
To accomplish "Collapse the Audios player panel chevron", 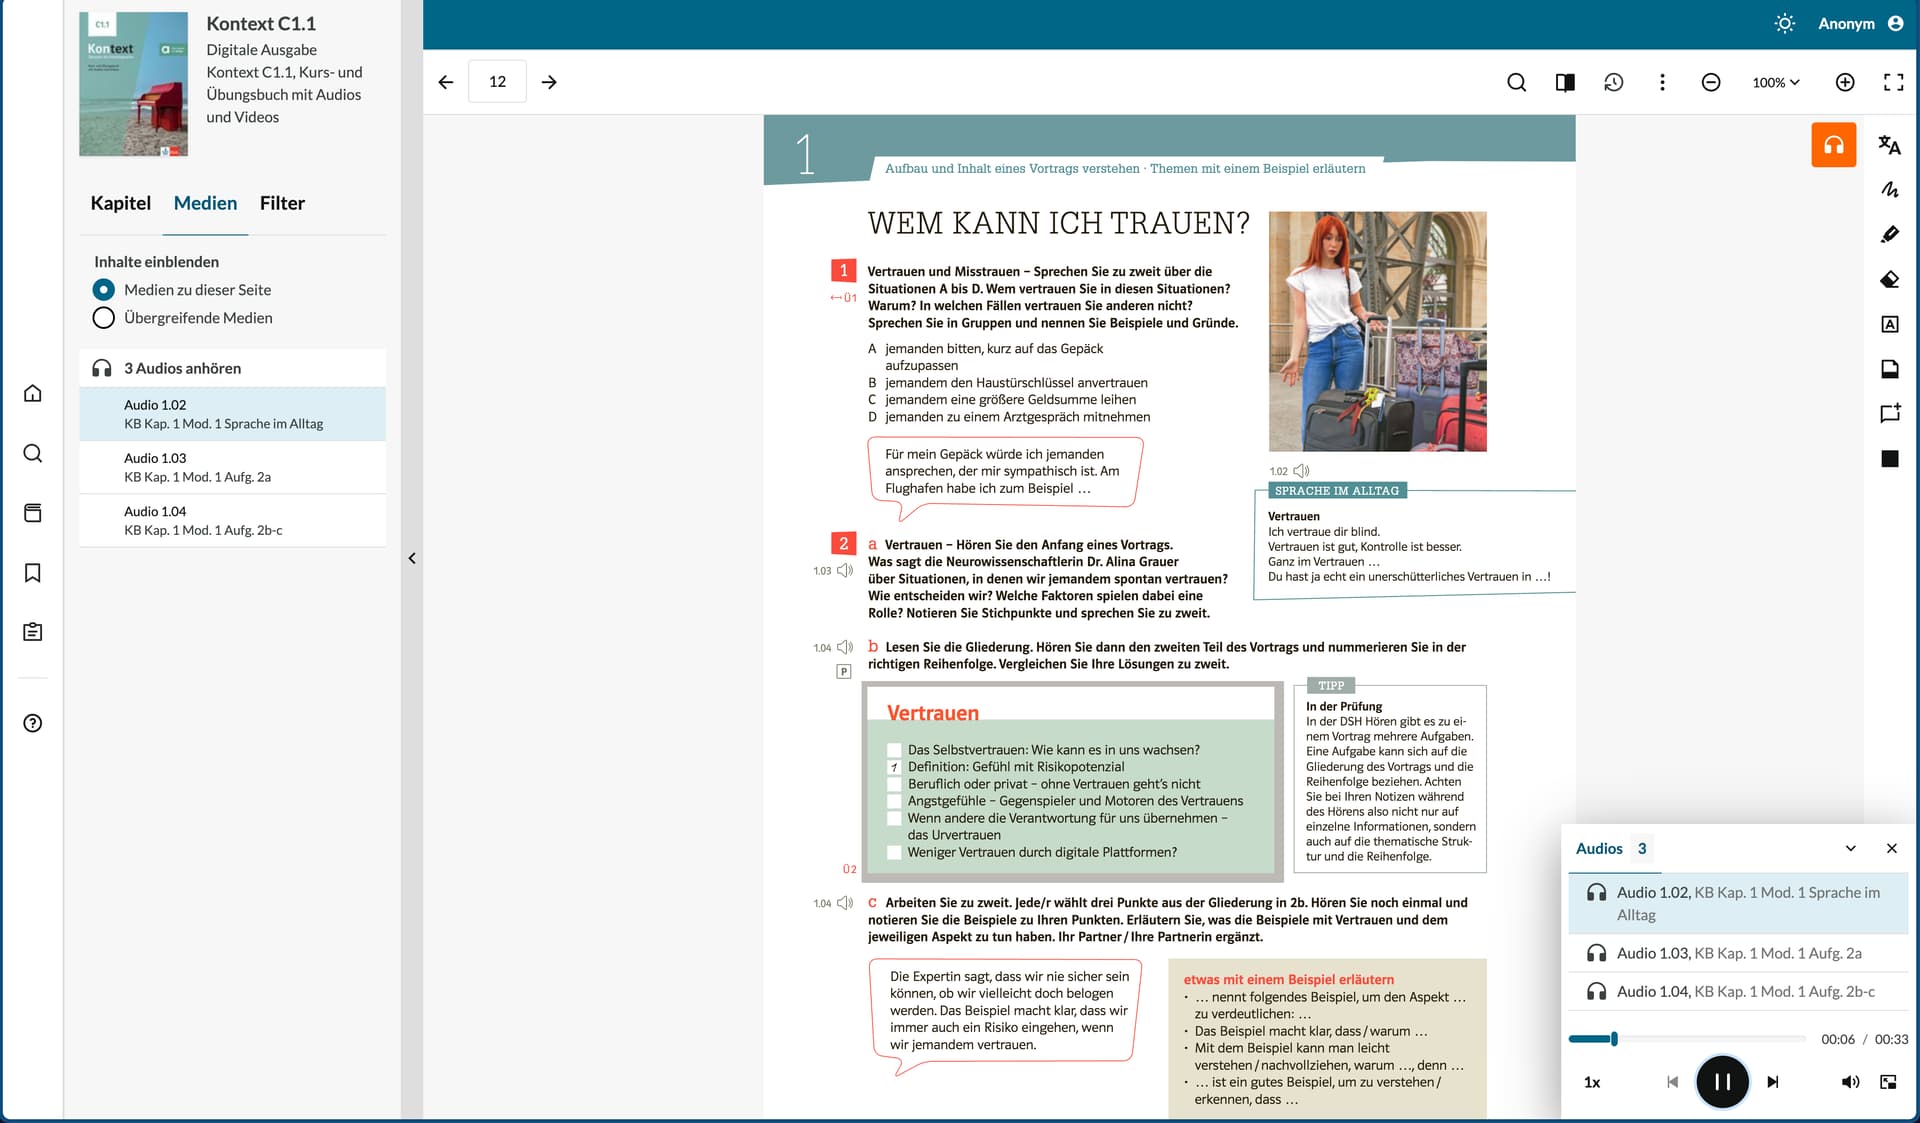I will 1850,848.
